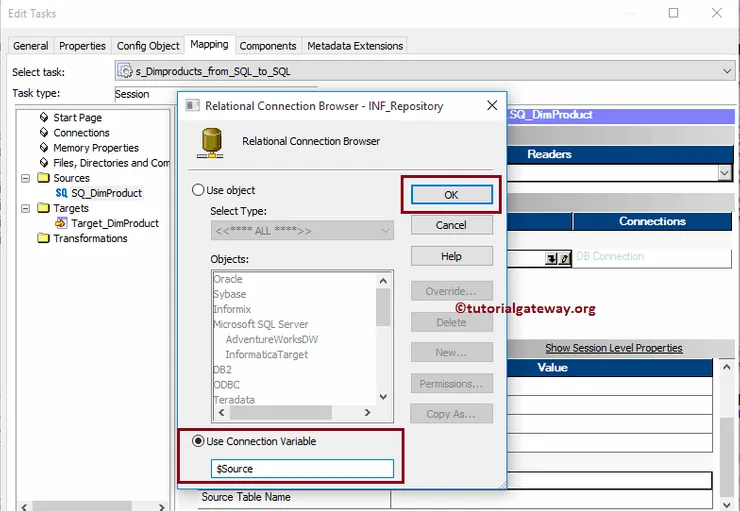Viewport: 740px width, 511px height.
Task: Click the Objects list vertical scrollbar thumb
Action: (x=383, y=307)
